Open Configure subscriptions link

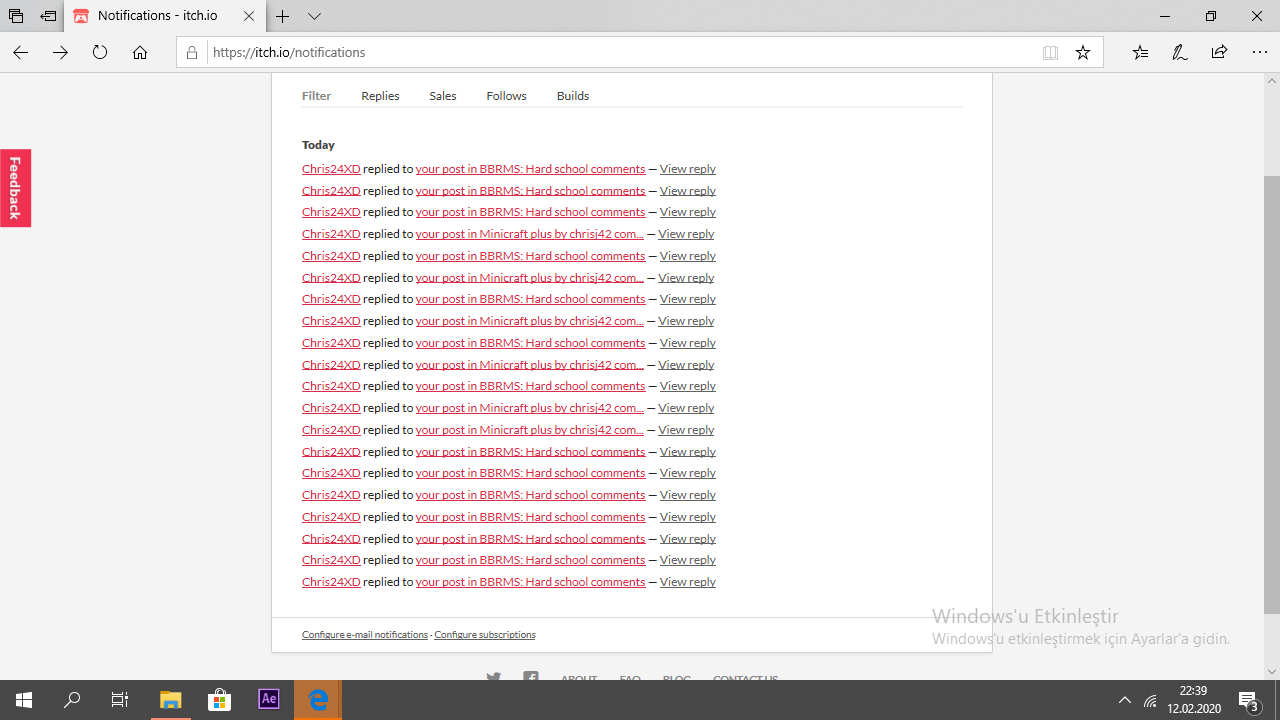point(485,635)
